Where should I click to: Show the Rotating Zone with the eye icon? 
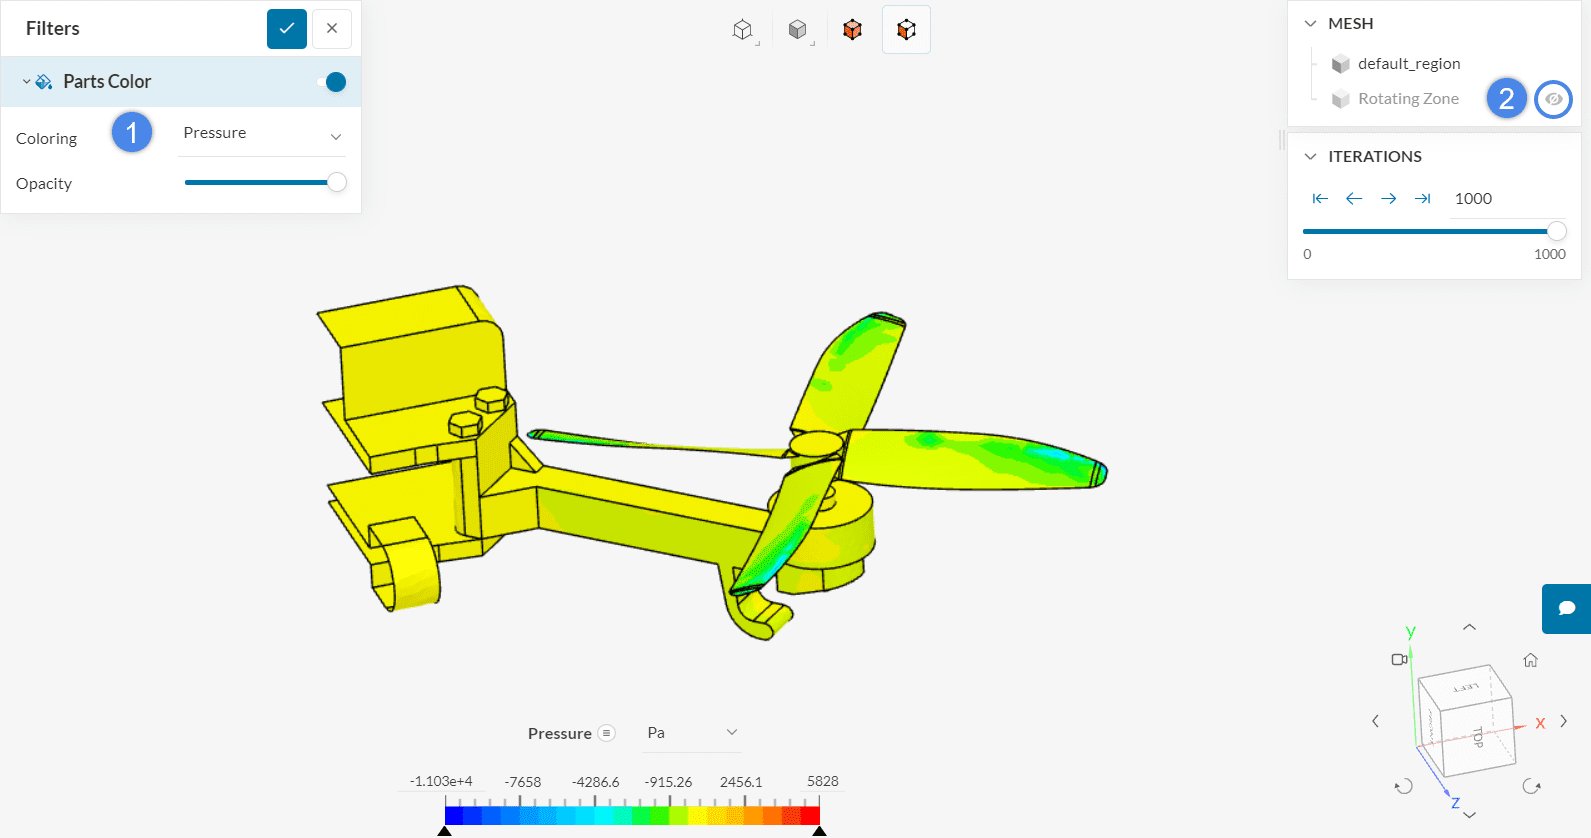1553,99
